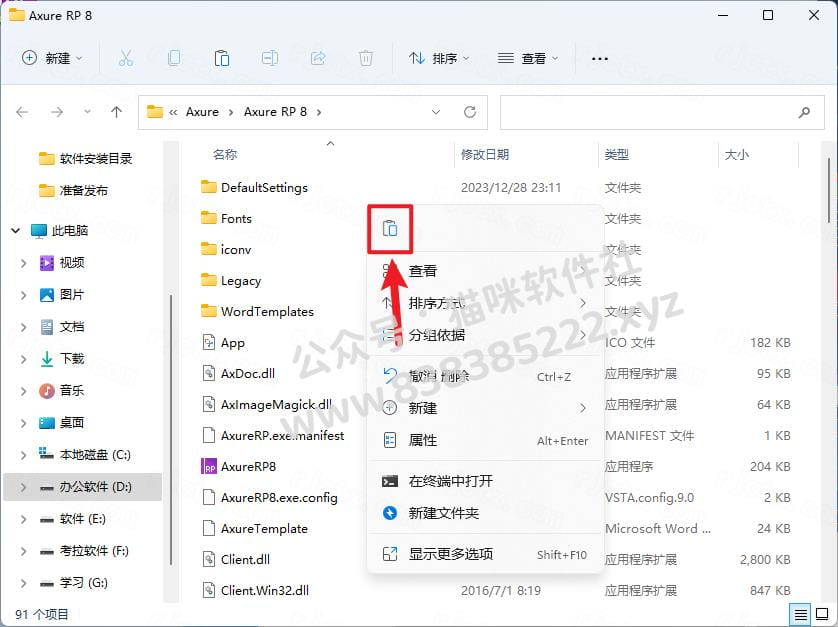
Task: Select the AxureRP.exe.manifest file name
Action: tap(283, 436)
